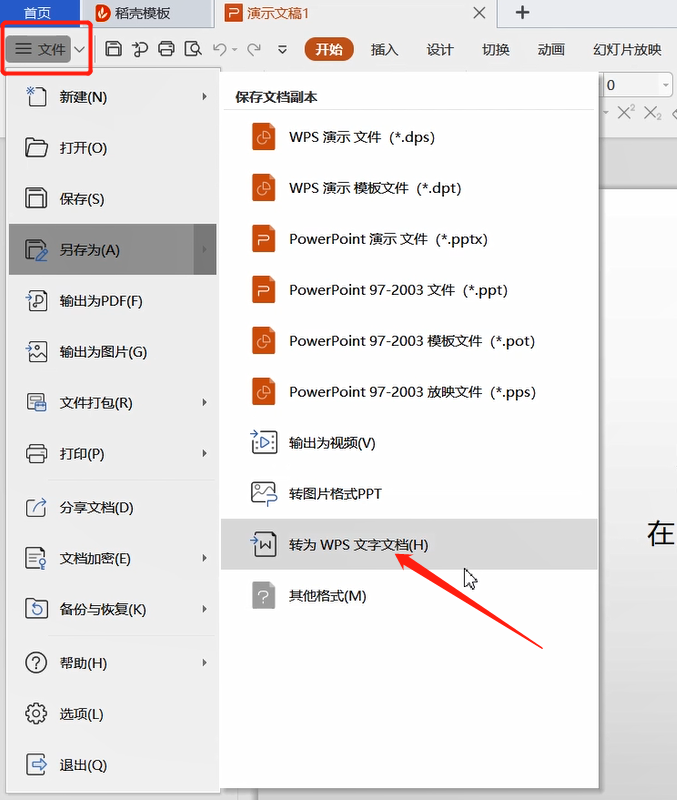Choose 输出为PDF(F) menu entry
The image size is (677, 800).
[113, 301]
